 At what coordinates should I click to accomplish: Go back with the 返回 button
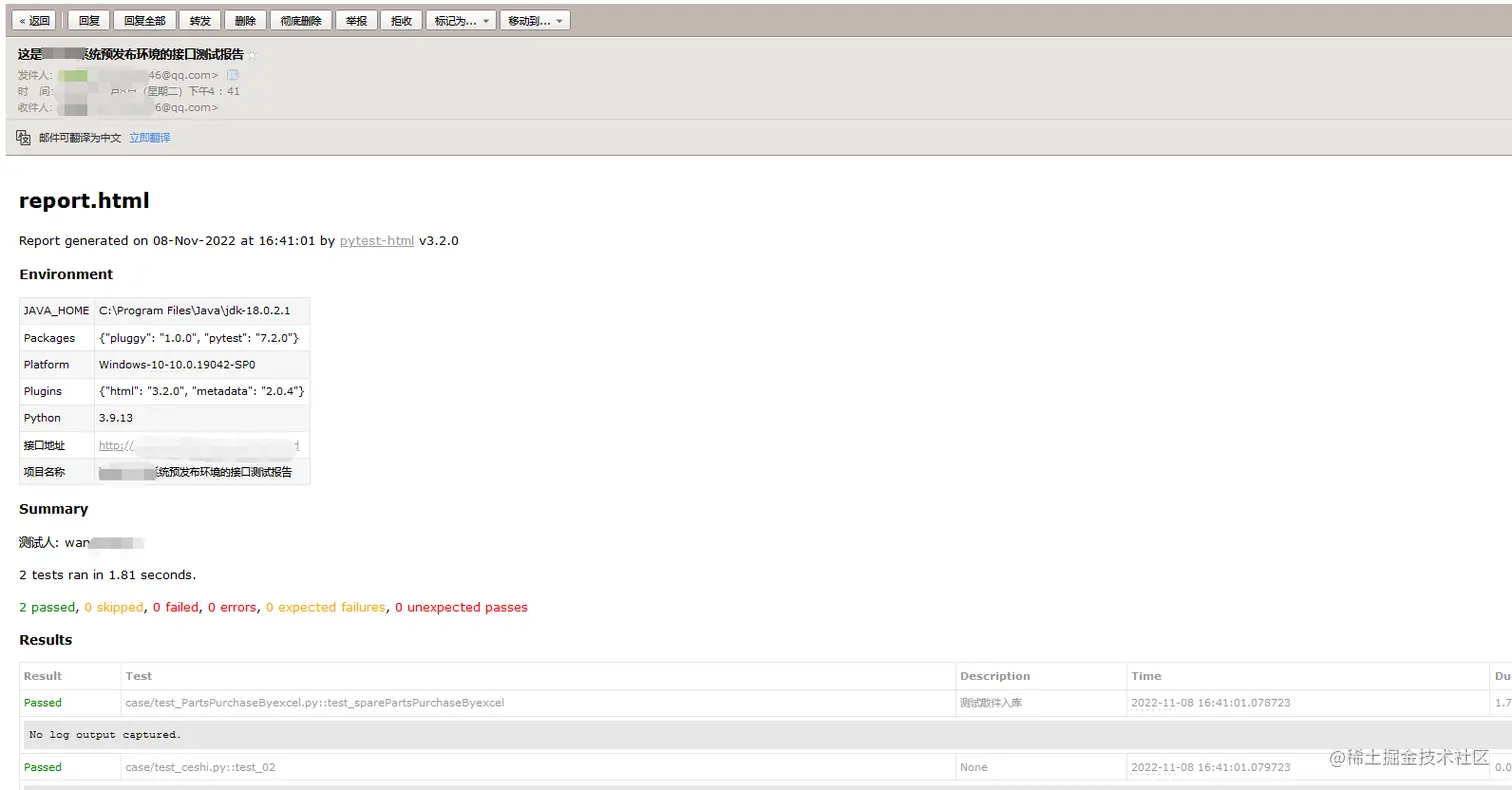pyautogui.click(x=35, y=20)
